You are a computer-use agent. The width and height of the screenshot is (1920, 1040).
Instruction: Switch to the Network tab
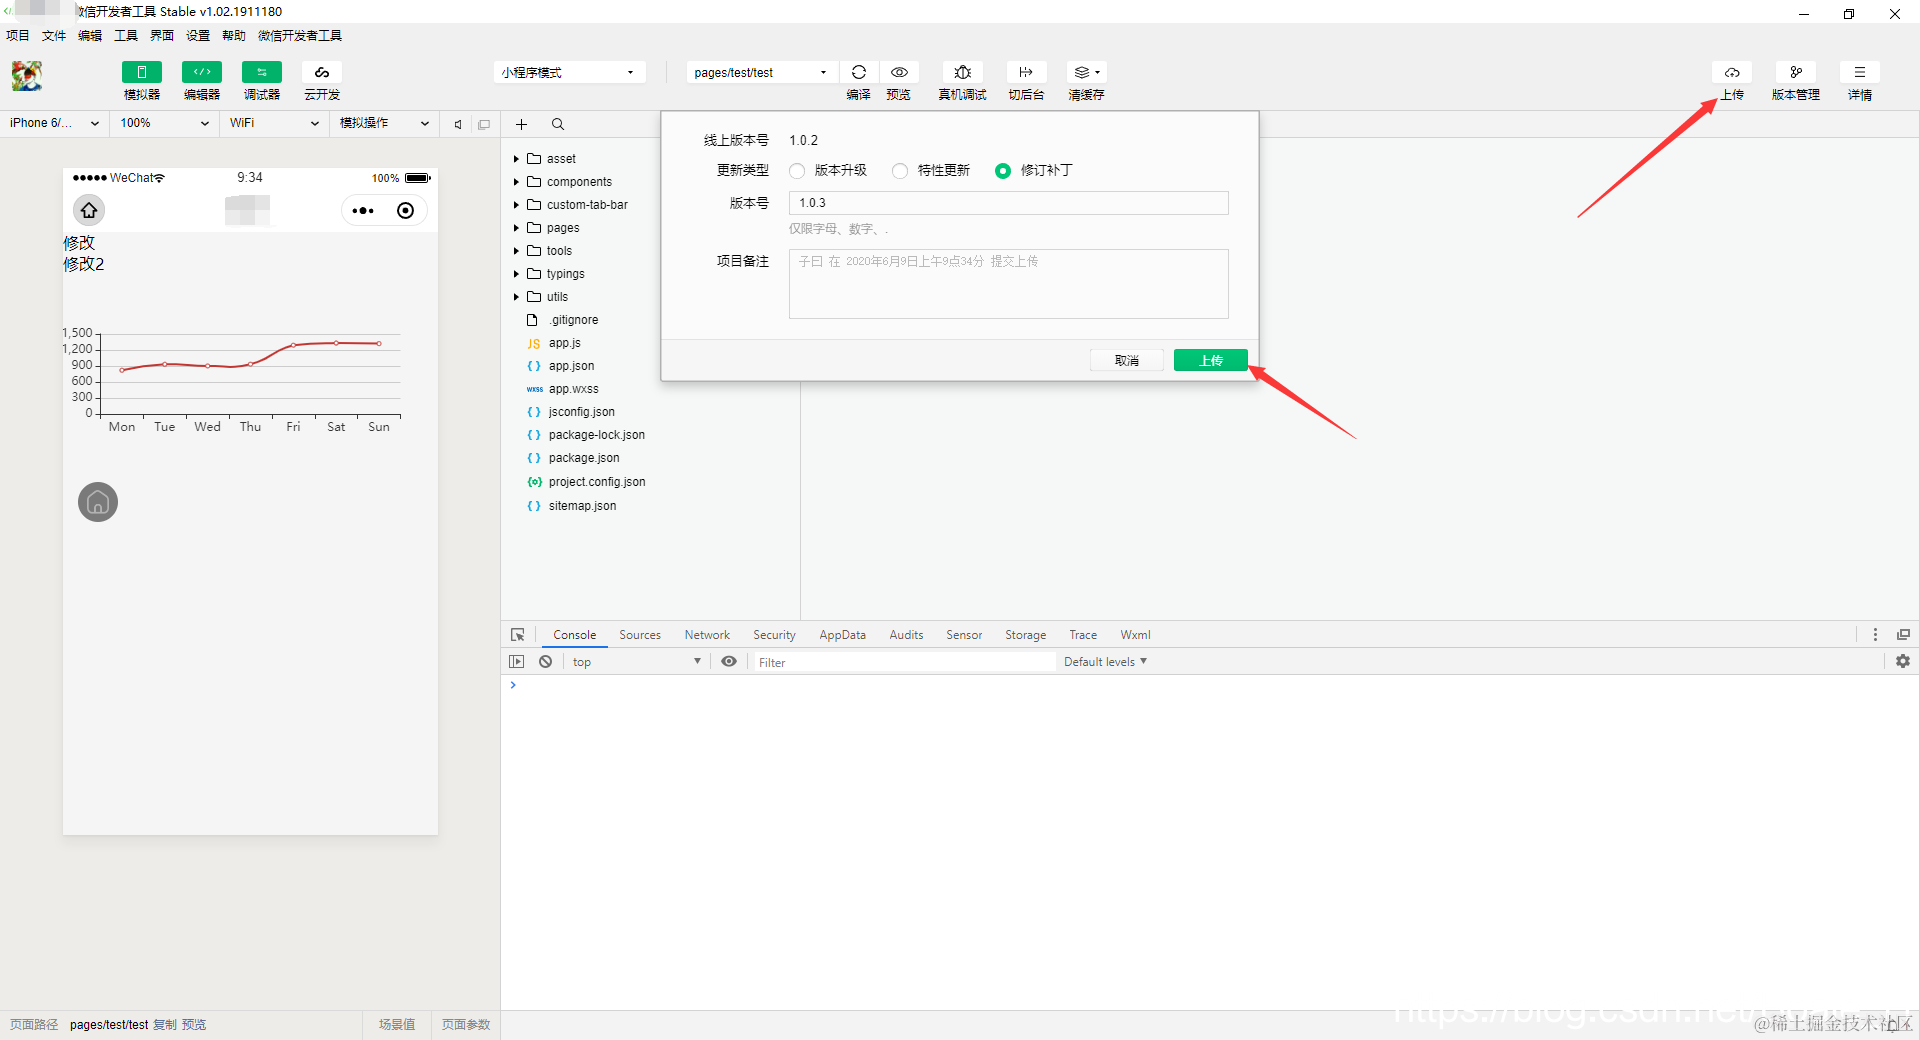point(707,635)
